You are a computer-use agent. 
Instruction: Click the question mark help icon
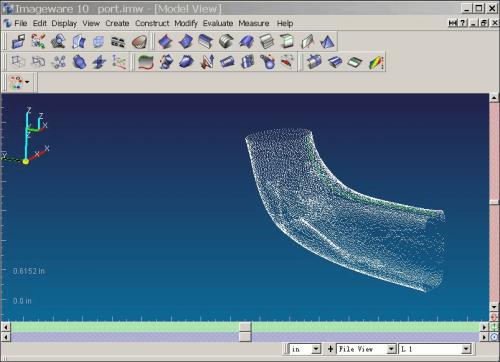(x=463, y=23)
